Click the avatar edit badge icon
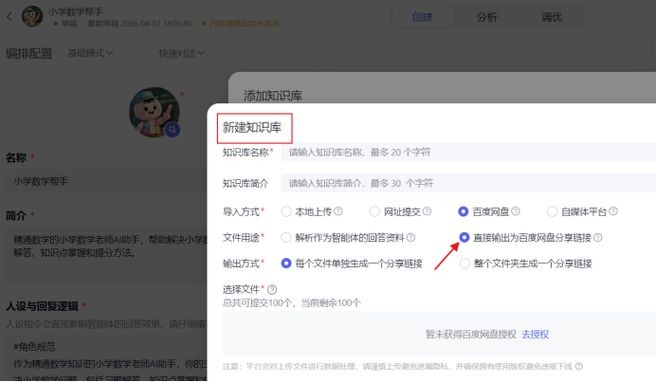Screen dimensions: 656x382 coord(172,130)
